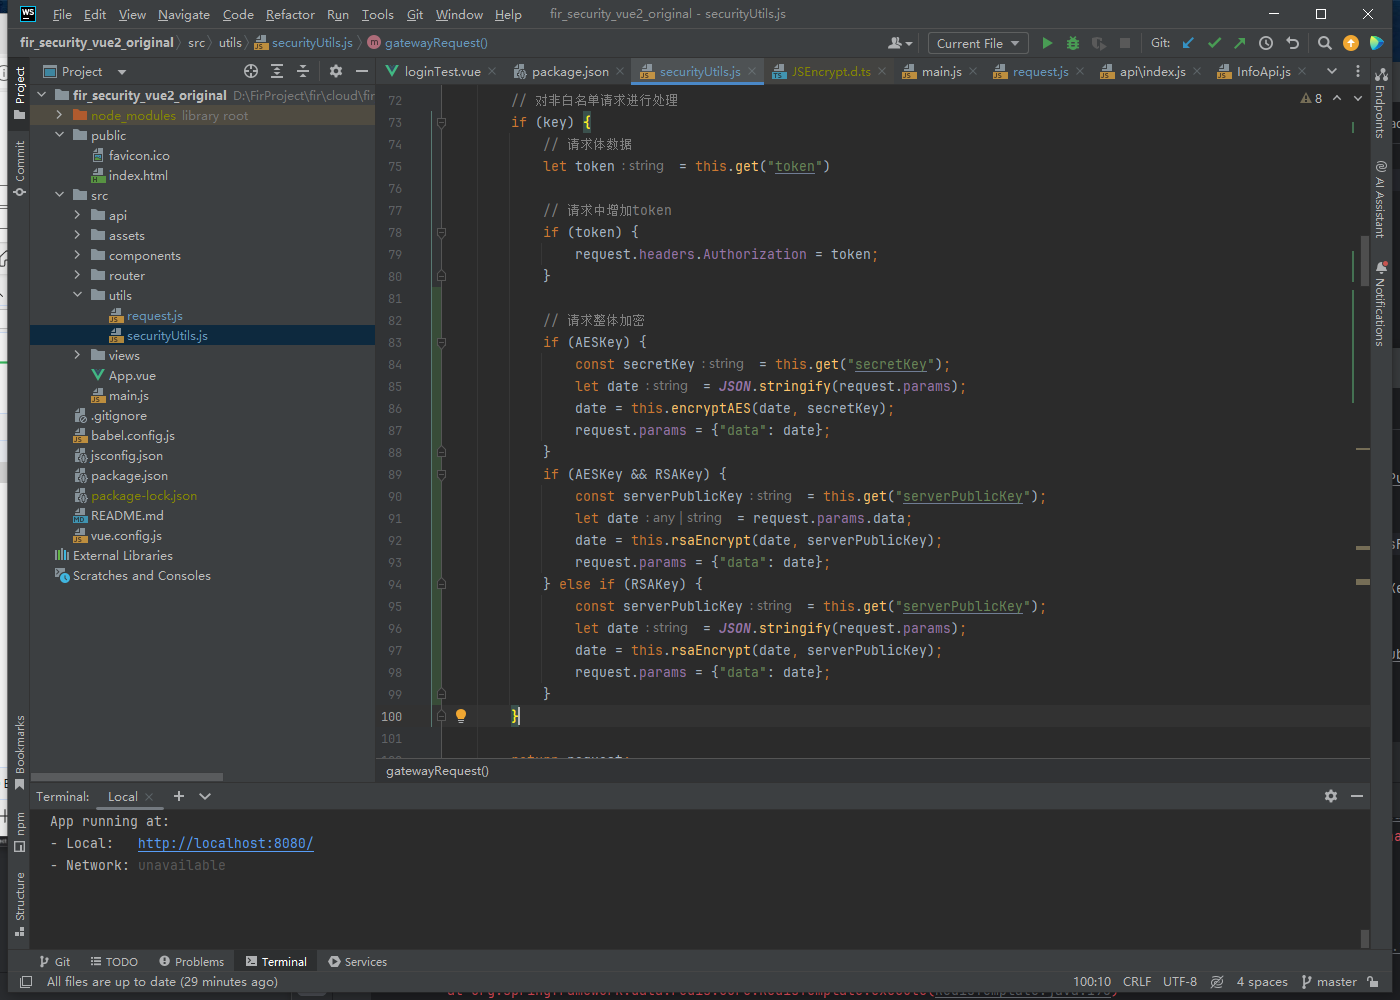Click the warnings indicator showing 8
This screenshot has width=1400, height=1000.
pyautogui.click(x=1312, y=98)
